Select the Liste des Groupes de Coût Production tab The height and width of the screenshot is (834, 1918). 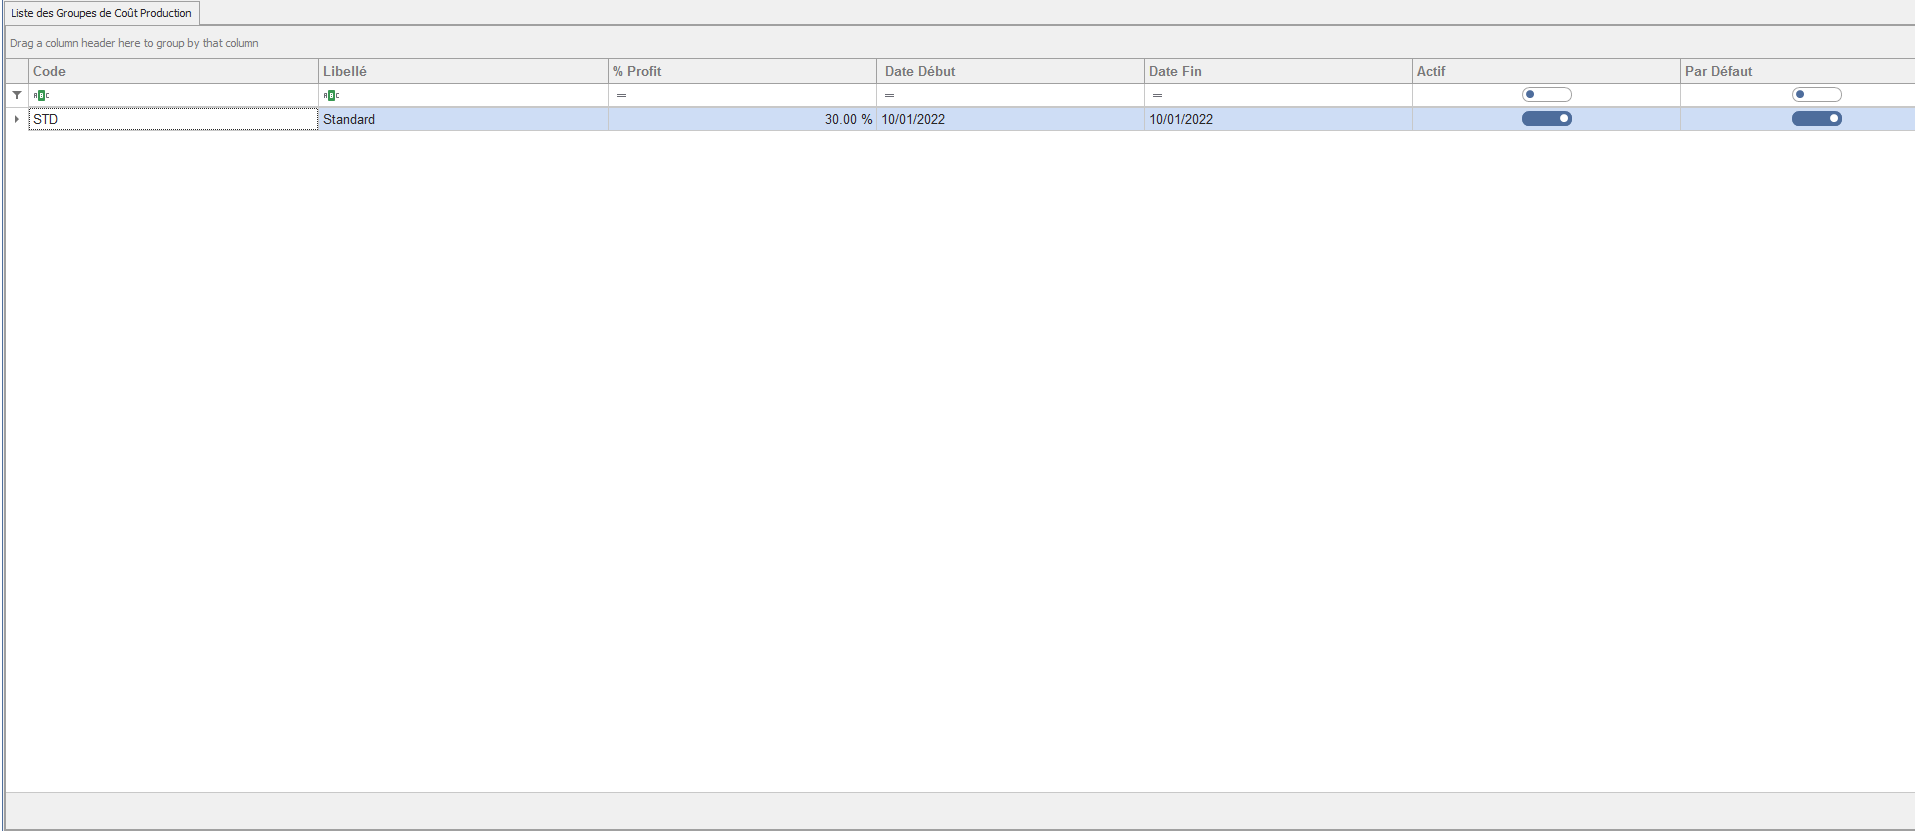[101, 13]
